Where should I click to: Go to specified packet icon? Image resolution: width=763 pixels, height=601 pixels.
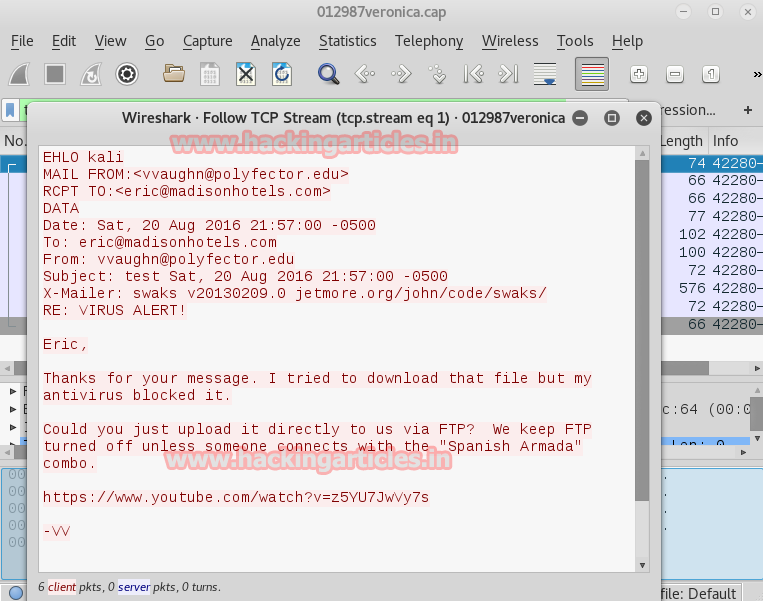tap(437, 74)
